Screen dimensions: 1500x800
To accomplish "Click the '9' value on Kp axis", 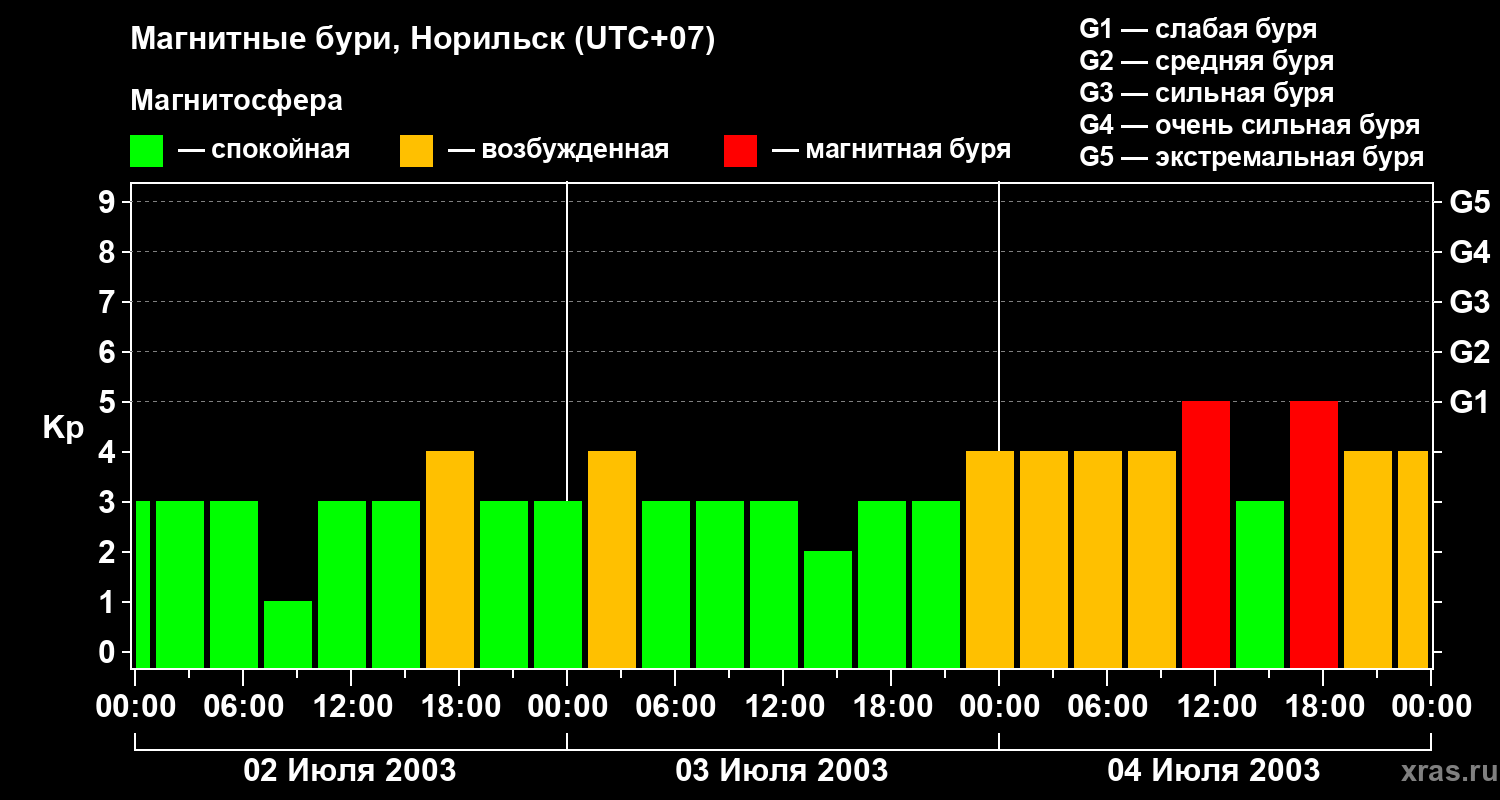I will 109,202.
